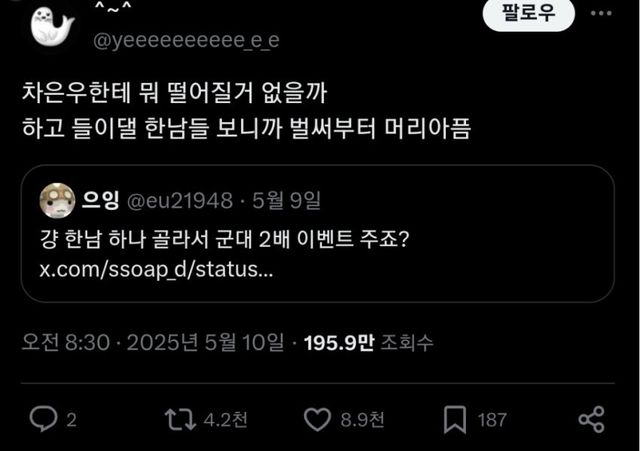The height and width of the screenshot is (451, 640).
Task: Click the quoted author name 으잉
Action: click(100, 200)
